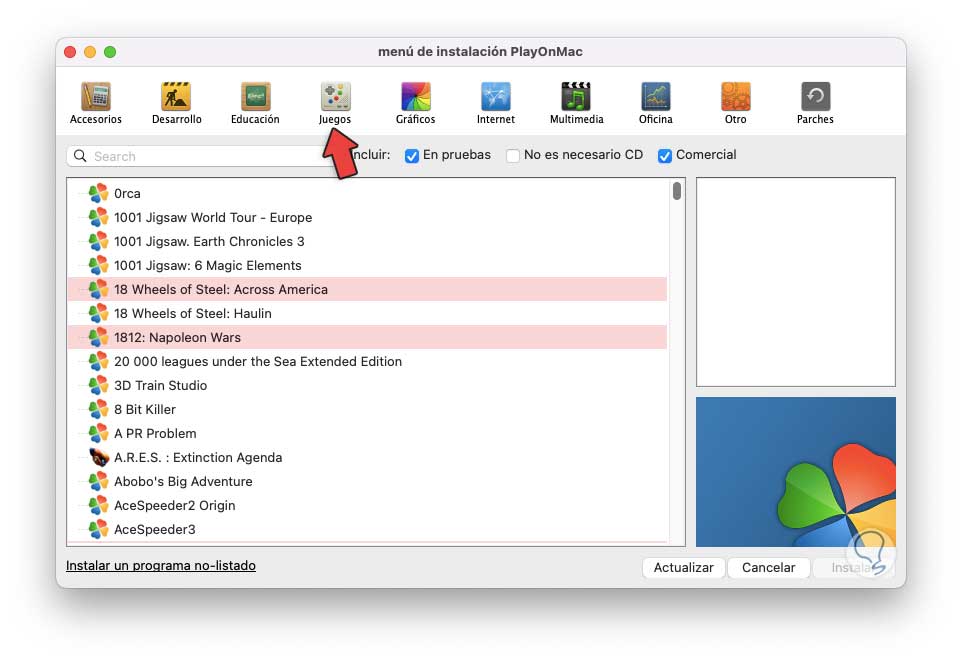Viewport: 962px width, 662px height.
Task: Open the Oficina category
Action: [x=655, y=103]
